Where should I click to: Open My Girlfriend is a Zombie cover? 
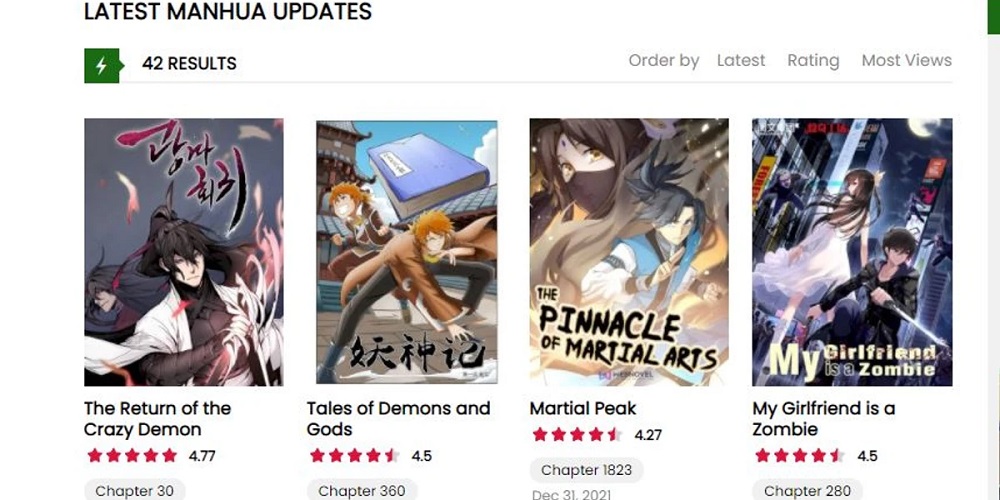[x=852, y=252]
